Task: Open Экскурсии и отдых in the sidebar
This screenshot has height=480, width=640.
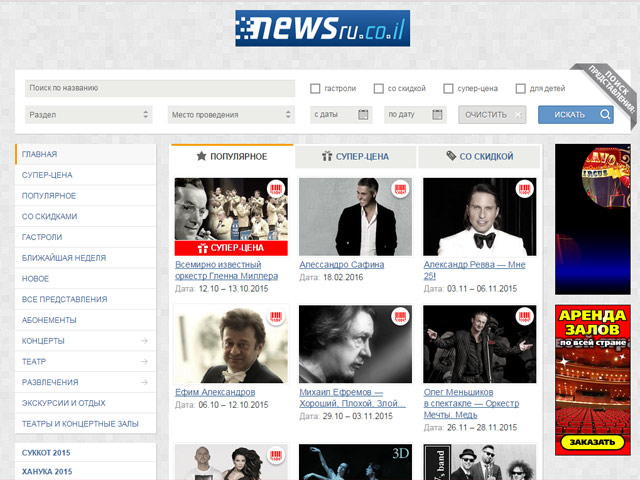Action: 86,403
